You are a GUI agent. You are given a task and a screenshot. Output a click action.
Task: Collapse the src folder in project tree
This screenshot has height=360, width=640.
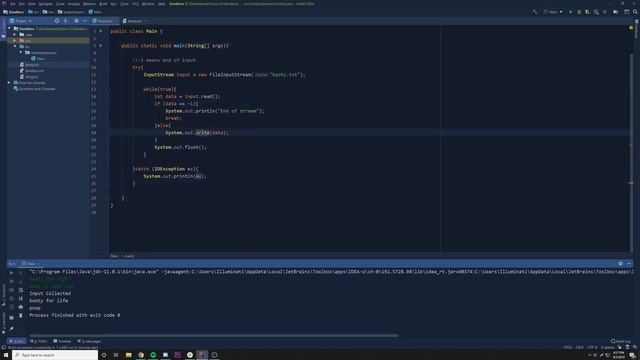15,47
